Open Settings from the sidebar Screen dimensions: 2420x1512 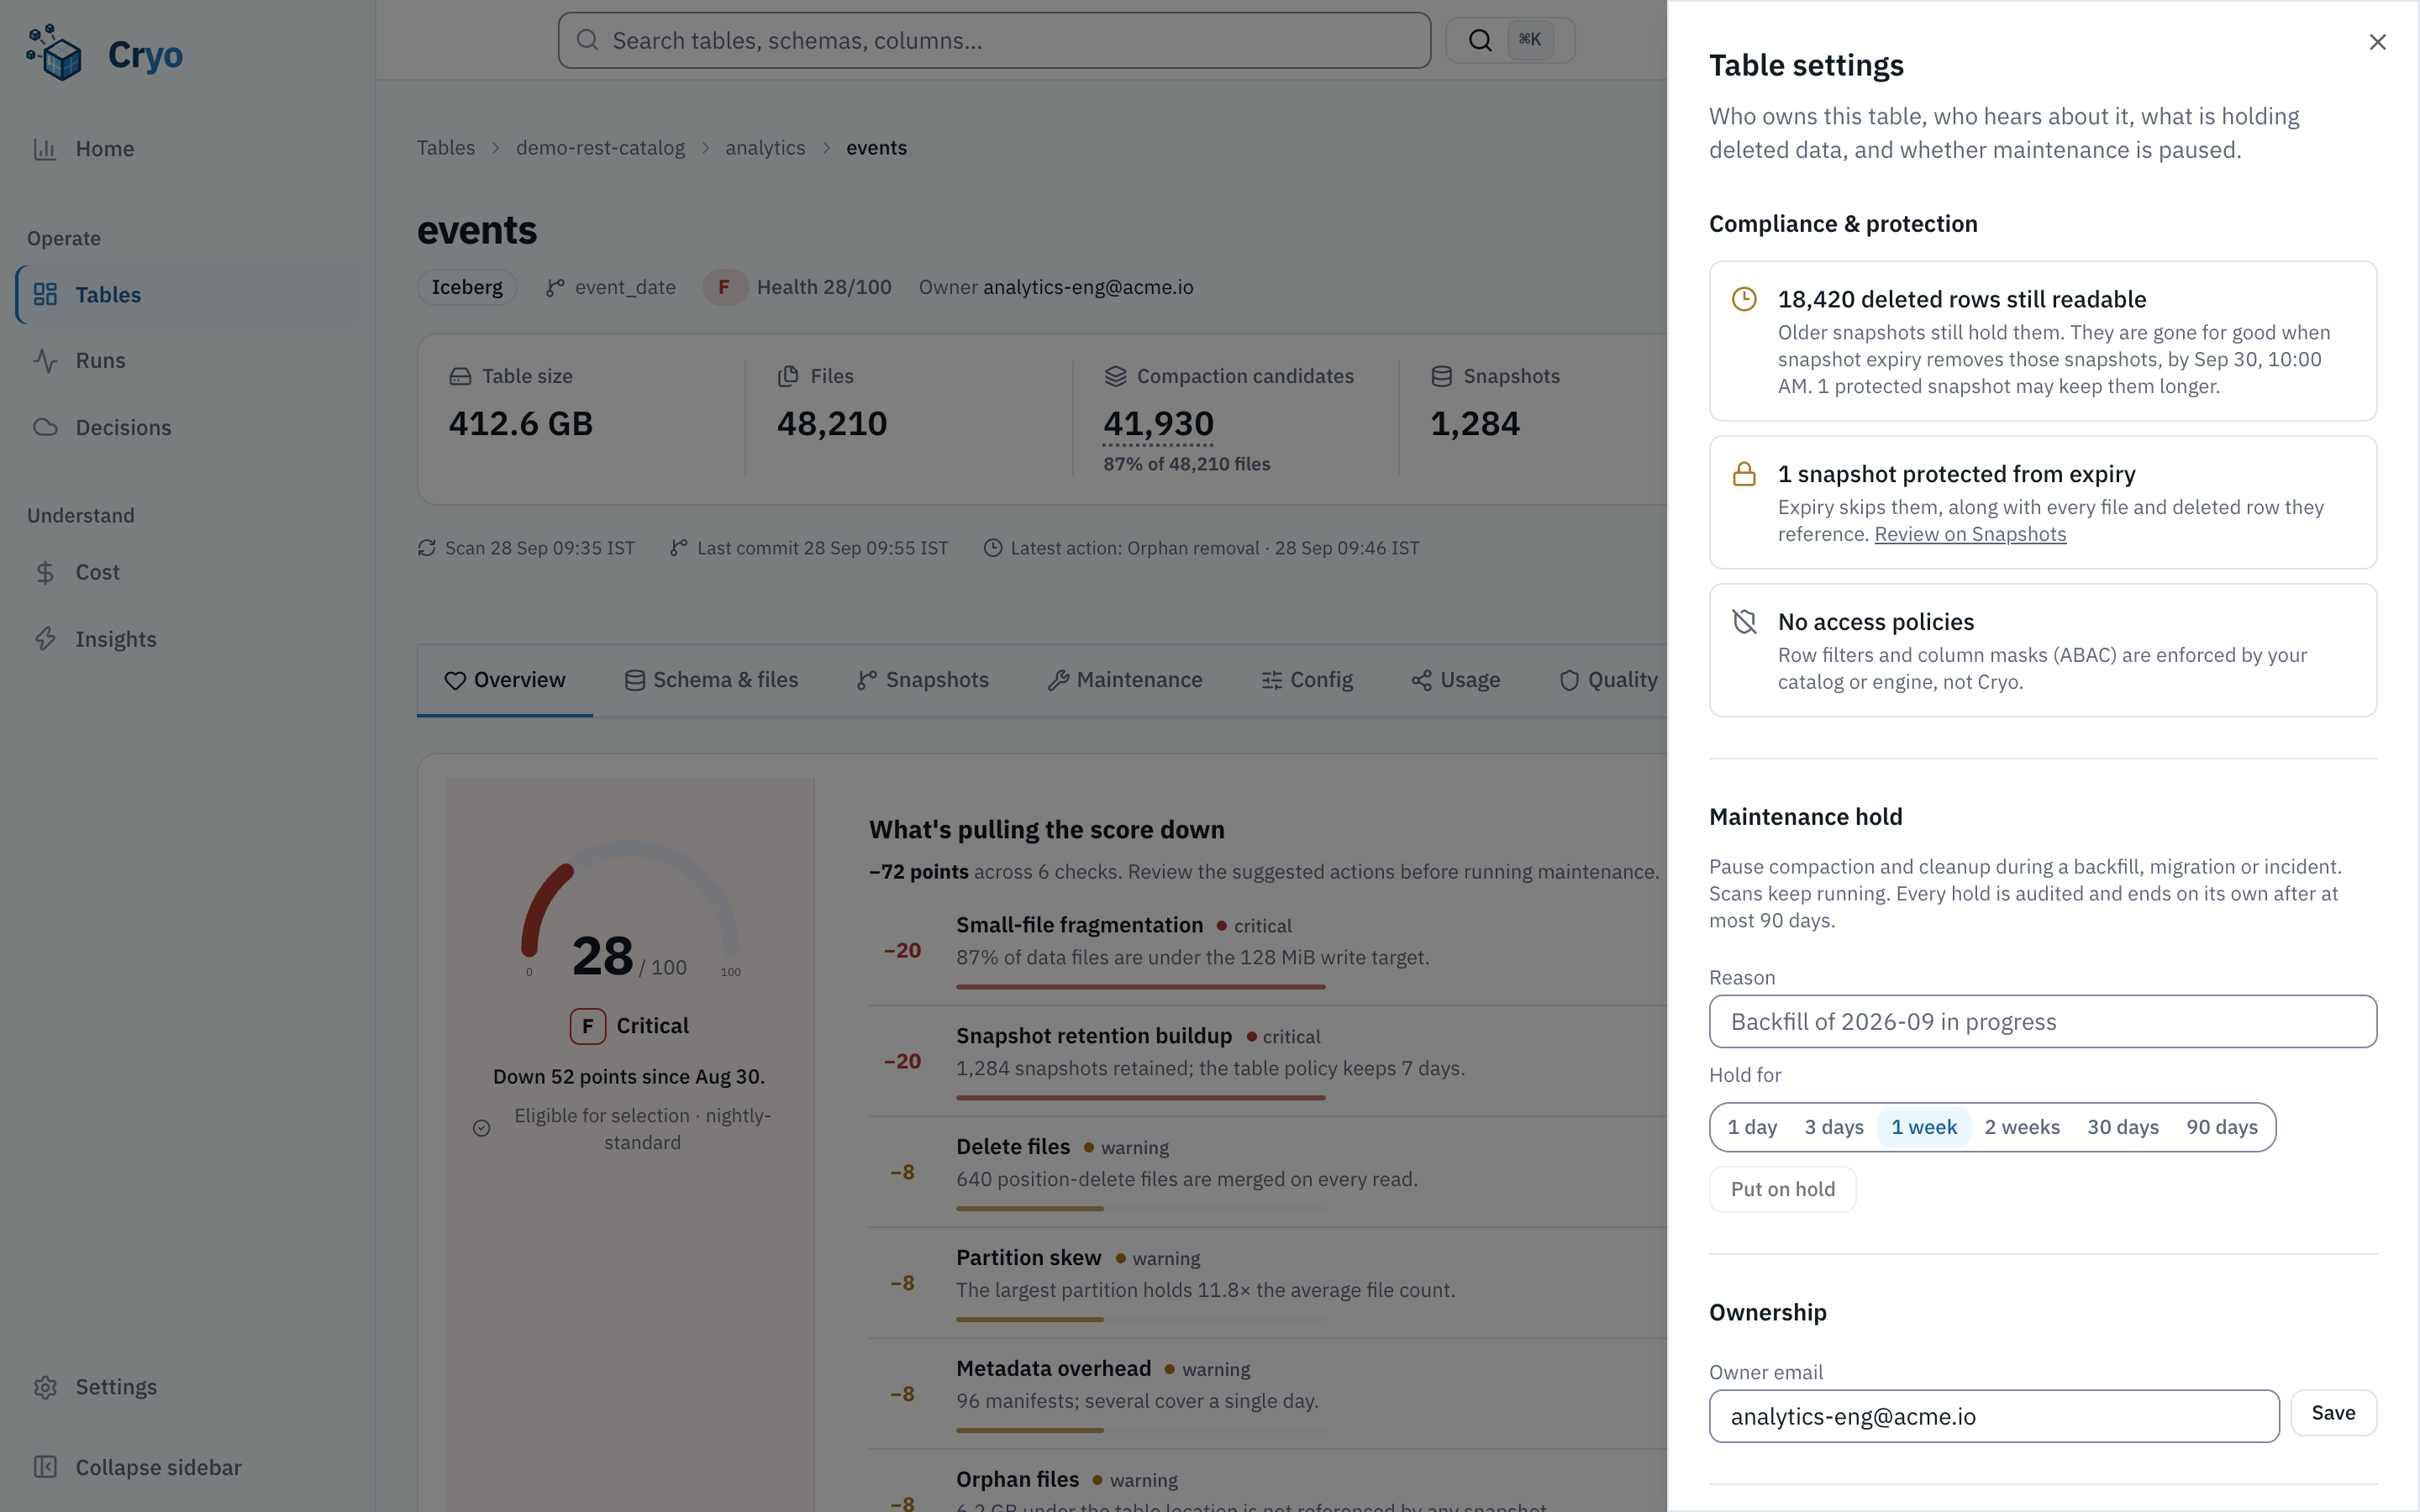188,1387
